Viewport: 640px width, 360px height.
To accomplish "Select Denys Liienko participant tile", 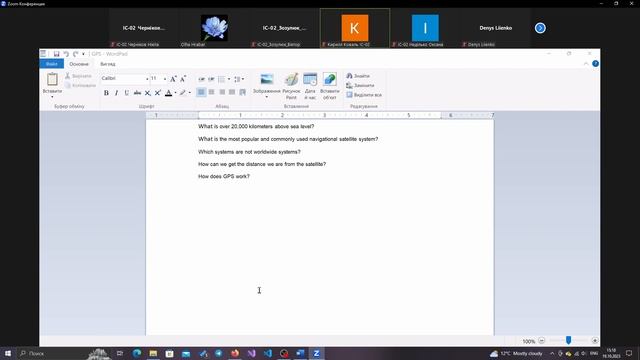I will coord(496,28).
